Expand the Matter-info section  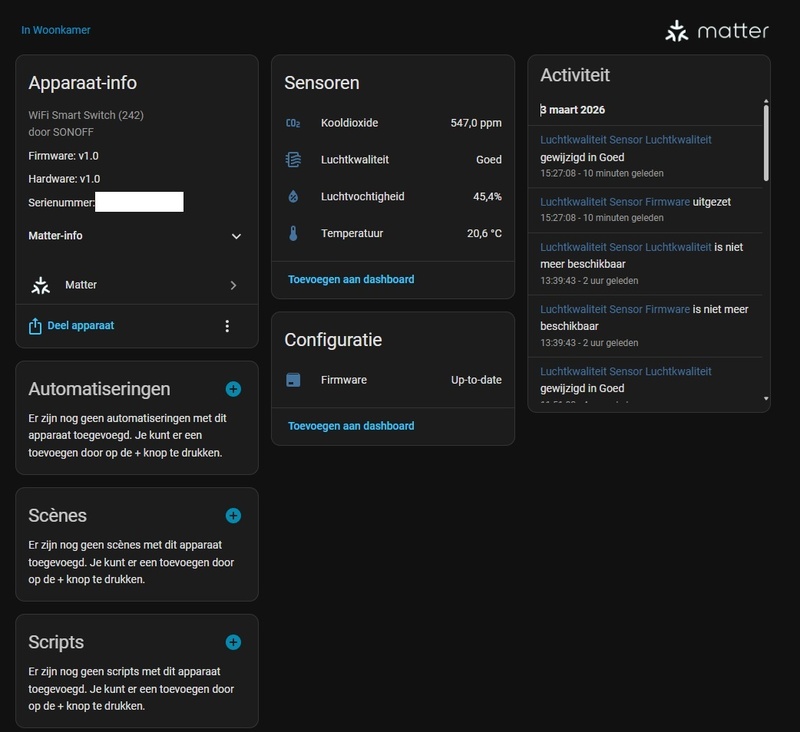(x=236, y=237)
